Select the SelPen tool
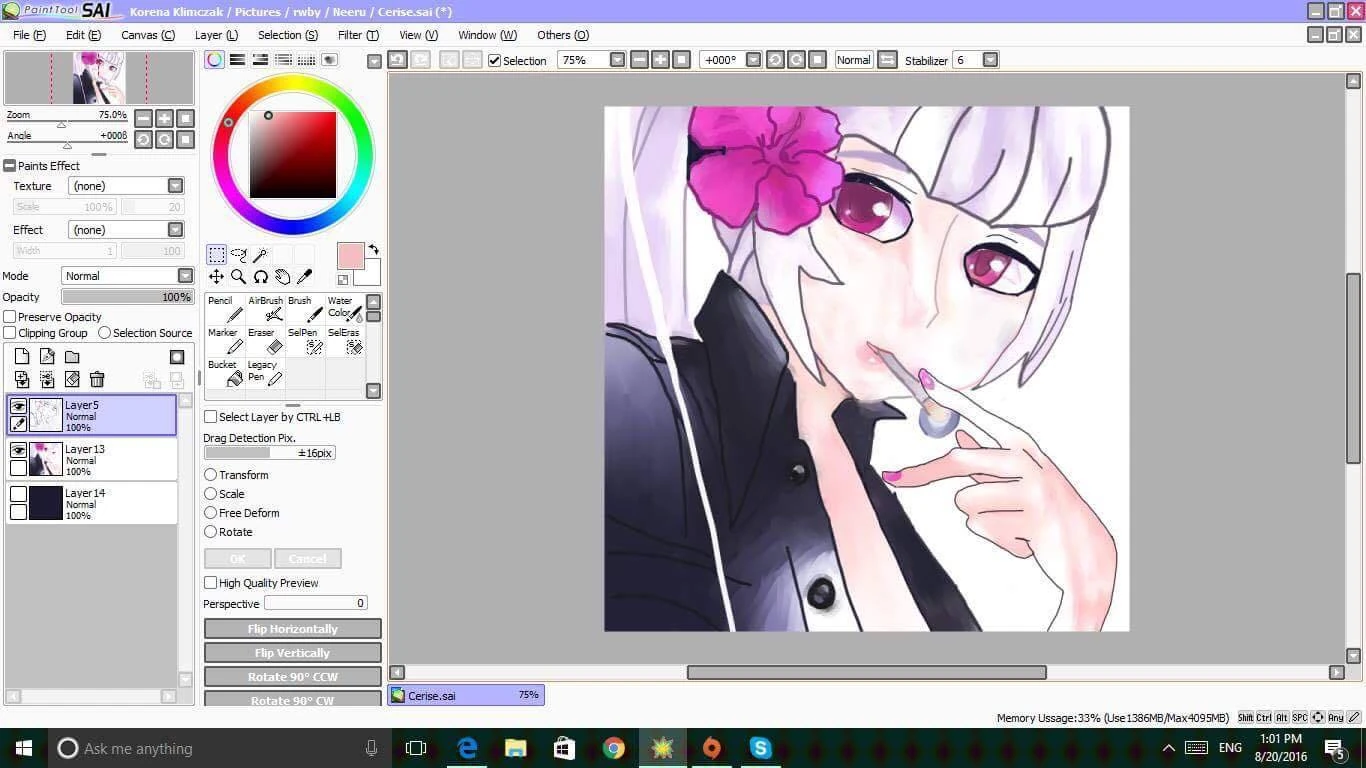This screenshot has height=768, width=1366. point(305,342)
